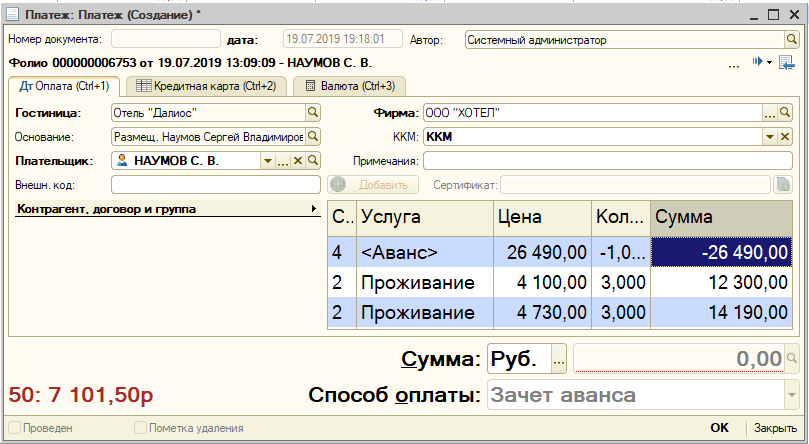Open author lookup magnifier icon
The height and width of the screenshot is (444, 809).
coord(791,40)
